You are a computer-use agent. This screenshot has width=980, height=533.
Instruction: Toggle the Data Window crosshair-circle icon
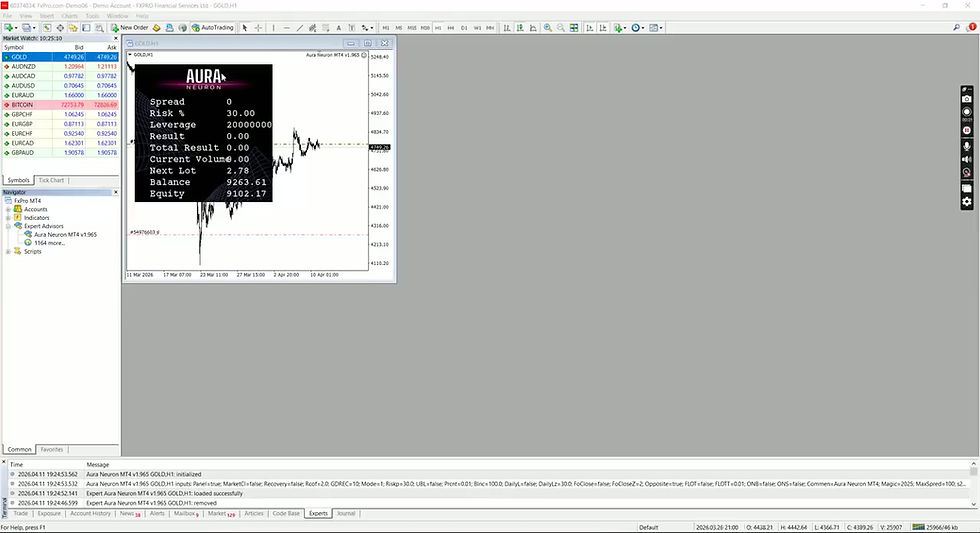coord(60,27)
